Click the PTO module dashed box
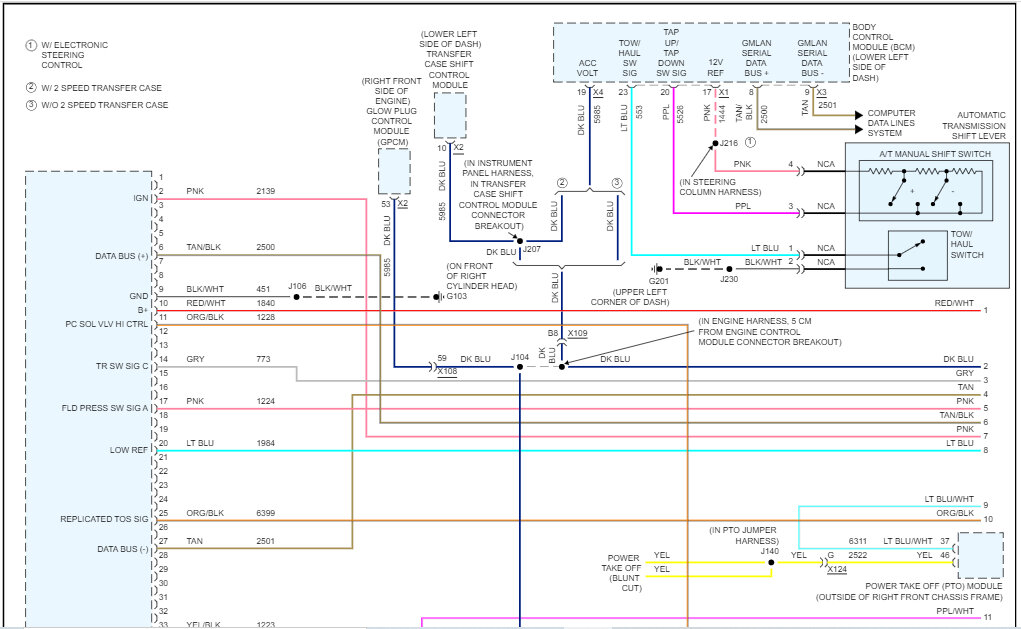The width and height of the screenshot is (1021, 629). tap(981, 555)
